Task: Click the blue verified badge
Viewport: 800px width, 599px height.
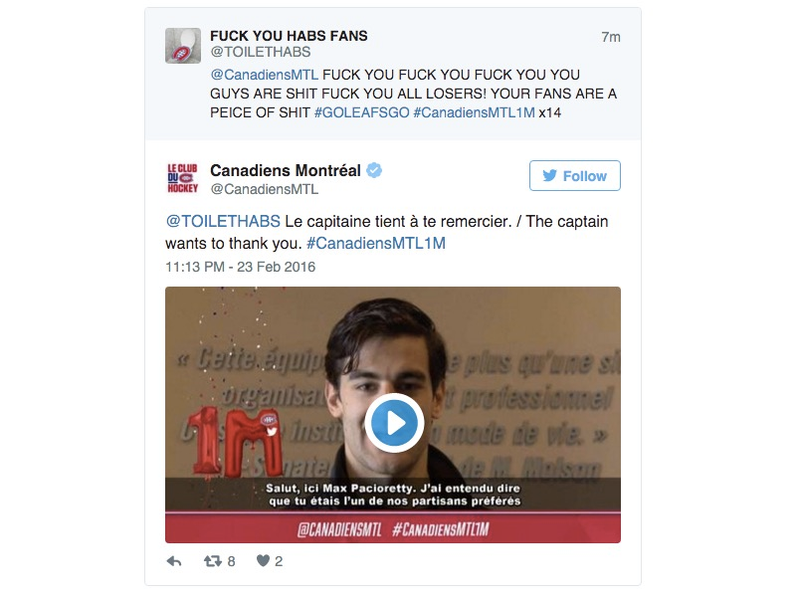Action: coord(374,170)
